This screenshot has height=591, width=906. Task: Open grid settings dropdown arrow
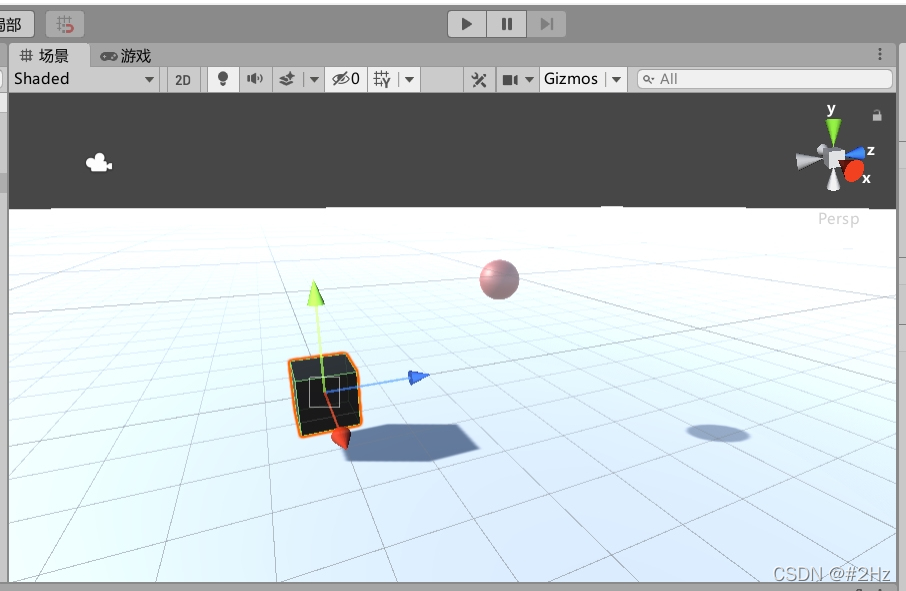point(409,79)
